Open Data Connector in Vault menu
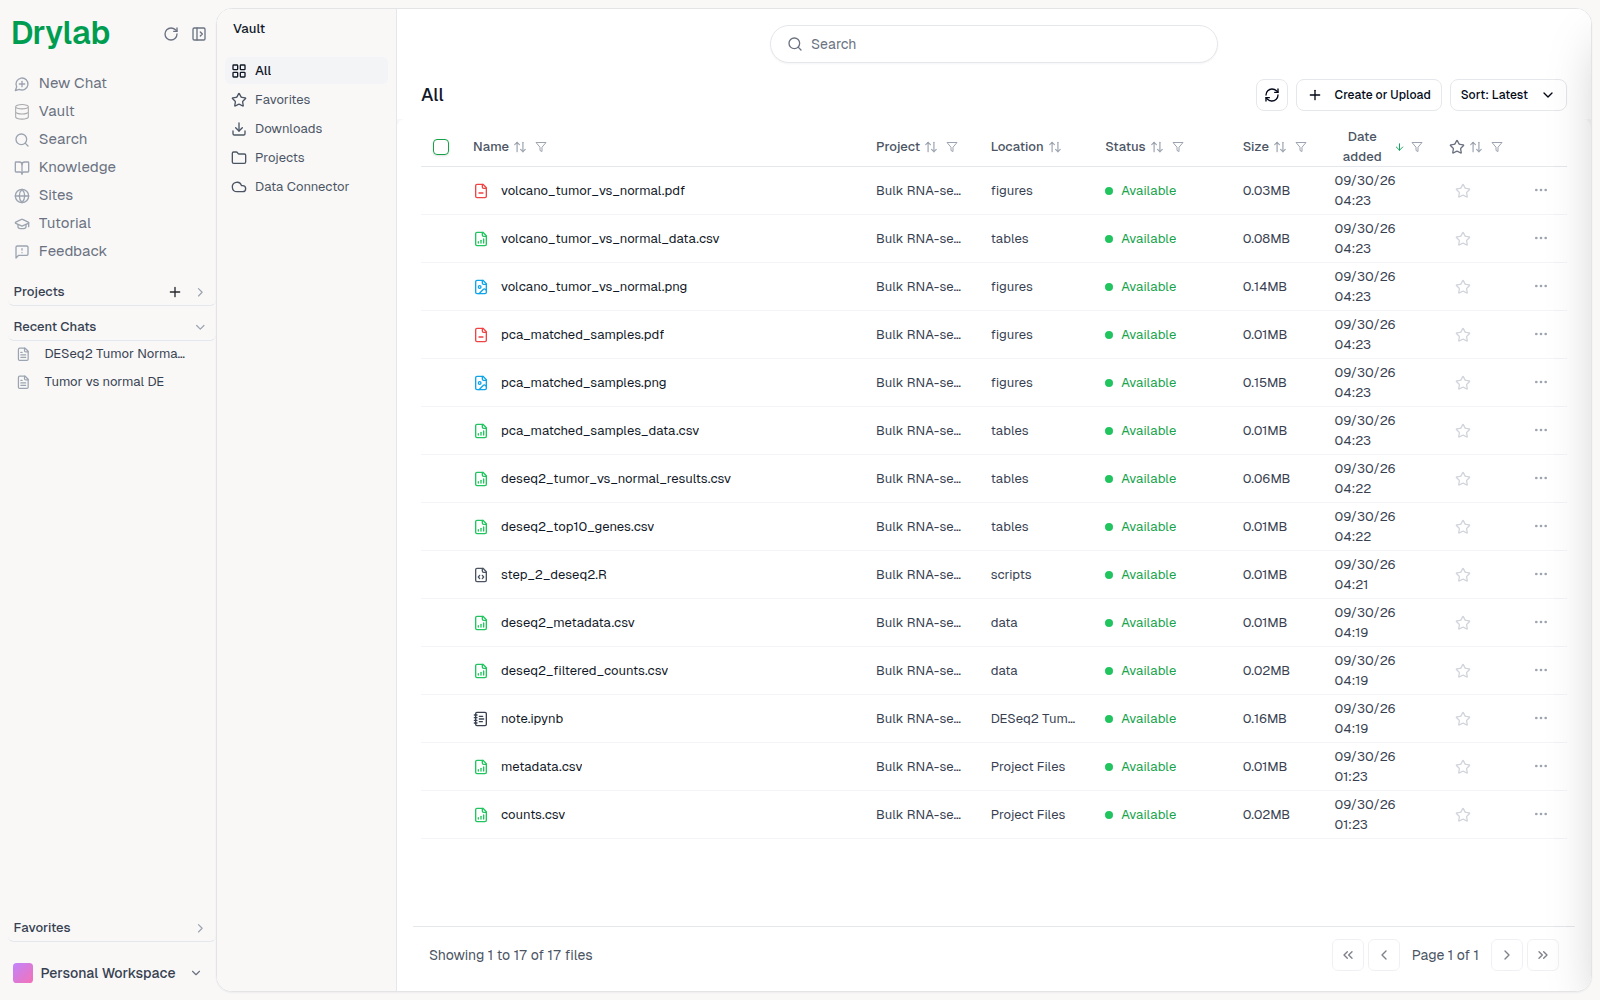 tap(306, 187)
